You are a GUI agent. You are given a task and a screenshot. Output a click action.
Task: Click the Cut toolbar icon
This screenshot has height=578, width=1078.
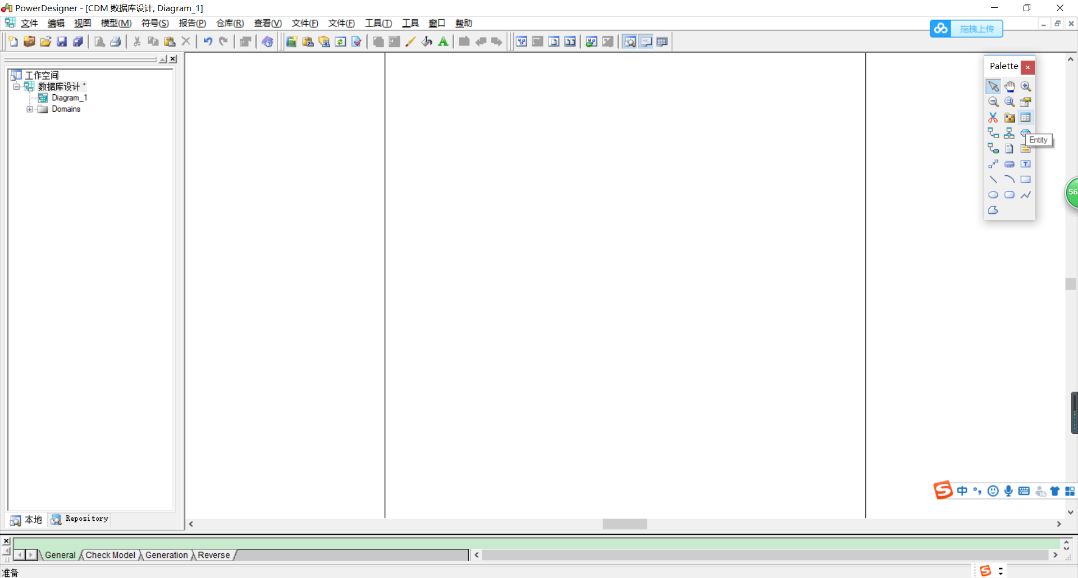[x=137, y=42]
